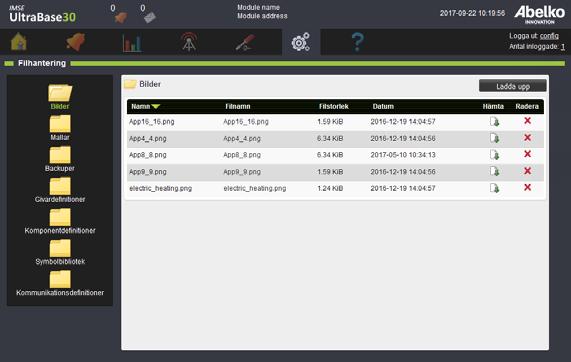Delete App9_9.png with red X
The width and height of the screenshot is (571, 362).
click(x=527, y=171)
